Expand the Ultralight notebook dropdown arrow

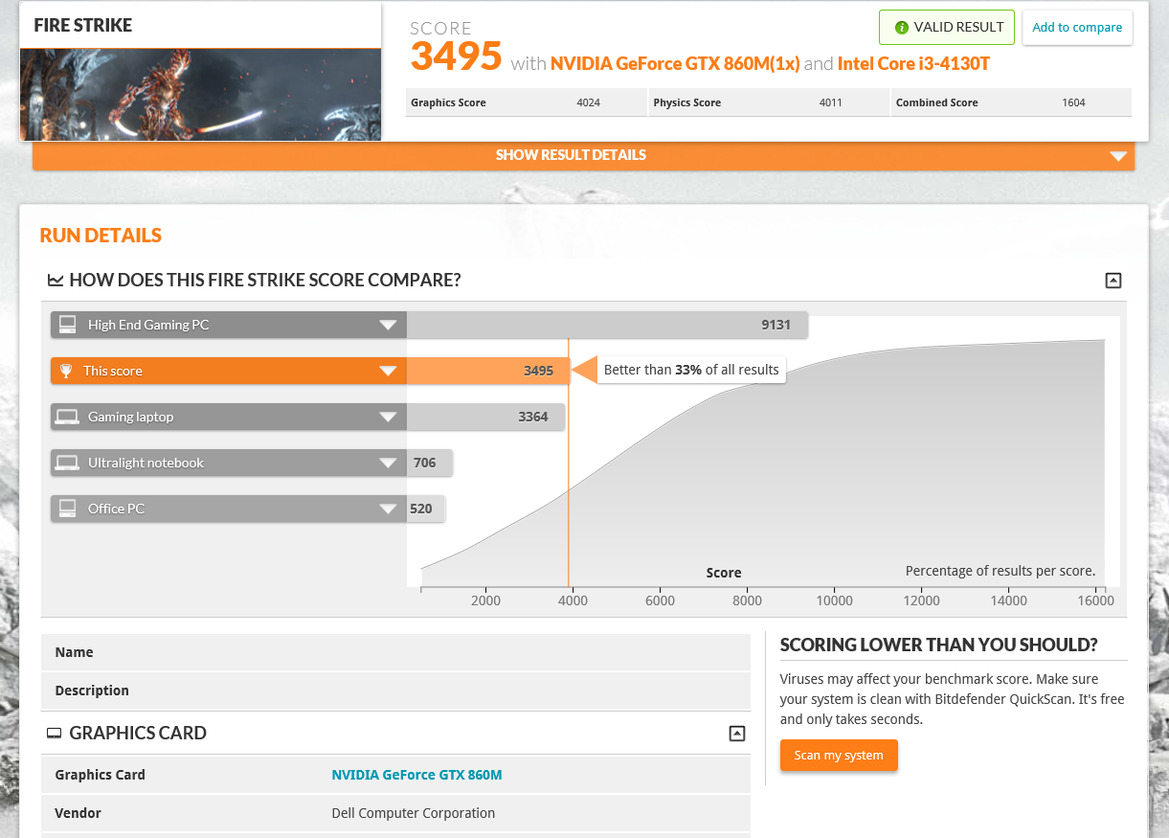(x=388, y=463)
